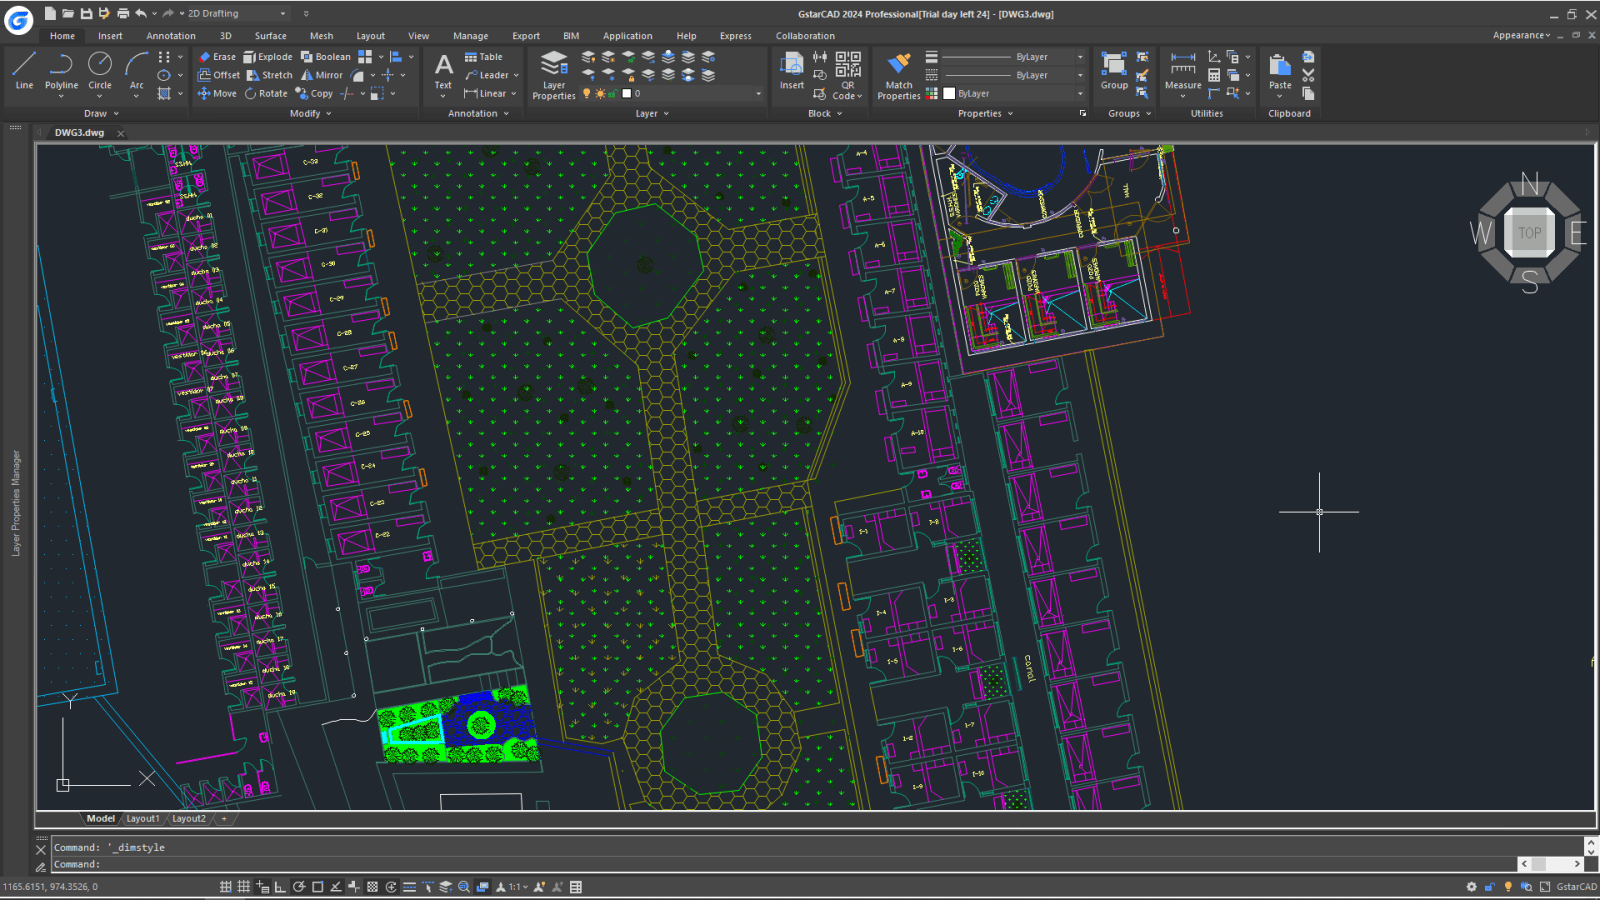
Task: Toggle ortho mode in the status bar
Action: pos(279,886)
